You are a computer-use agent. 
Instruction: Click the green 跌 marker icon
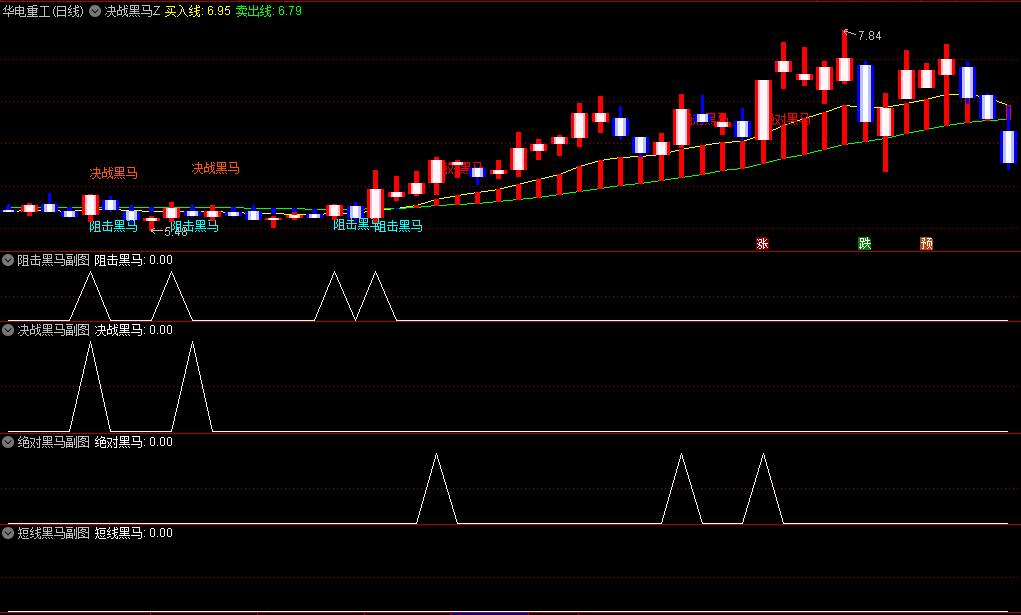click(865, 244)
